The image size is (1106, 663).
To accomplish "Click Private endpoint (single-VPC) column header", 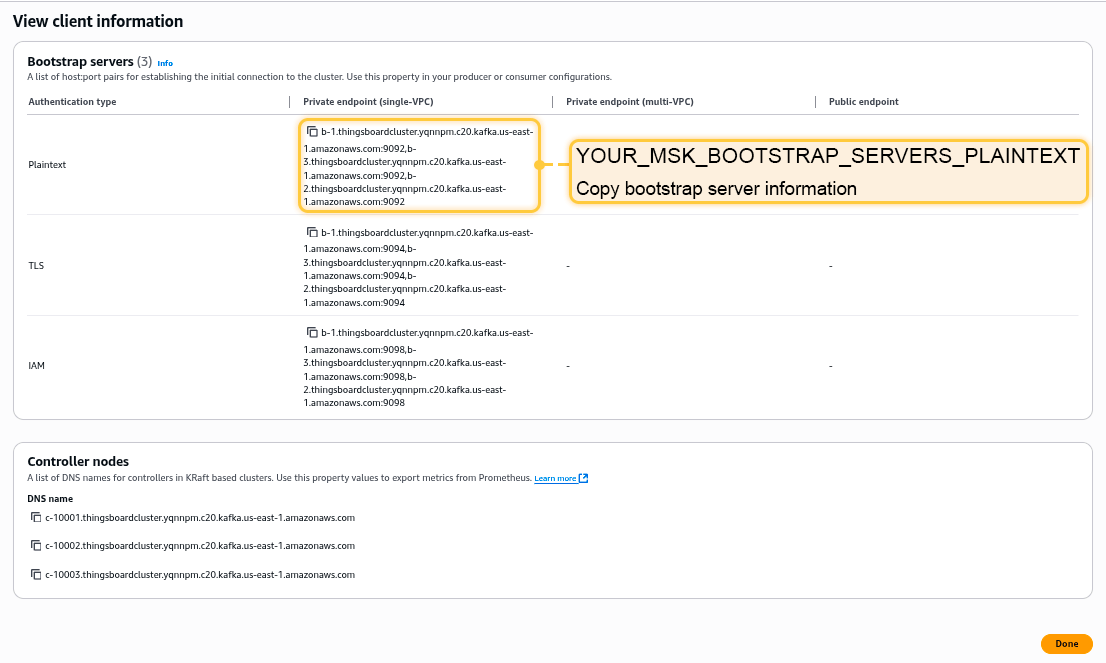I will tap(368, 102).
